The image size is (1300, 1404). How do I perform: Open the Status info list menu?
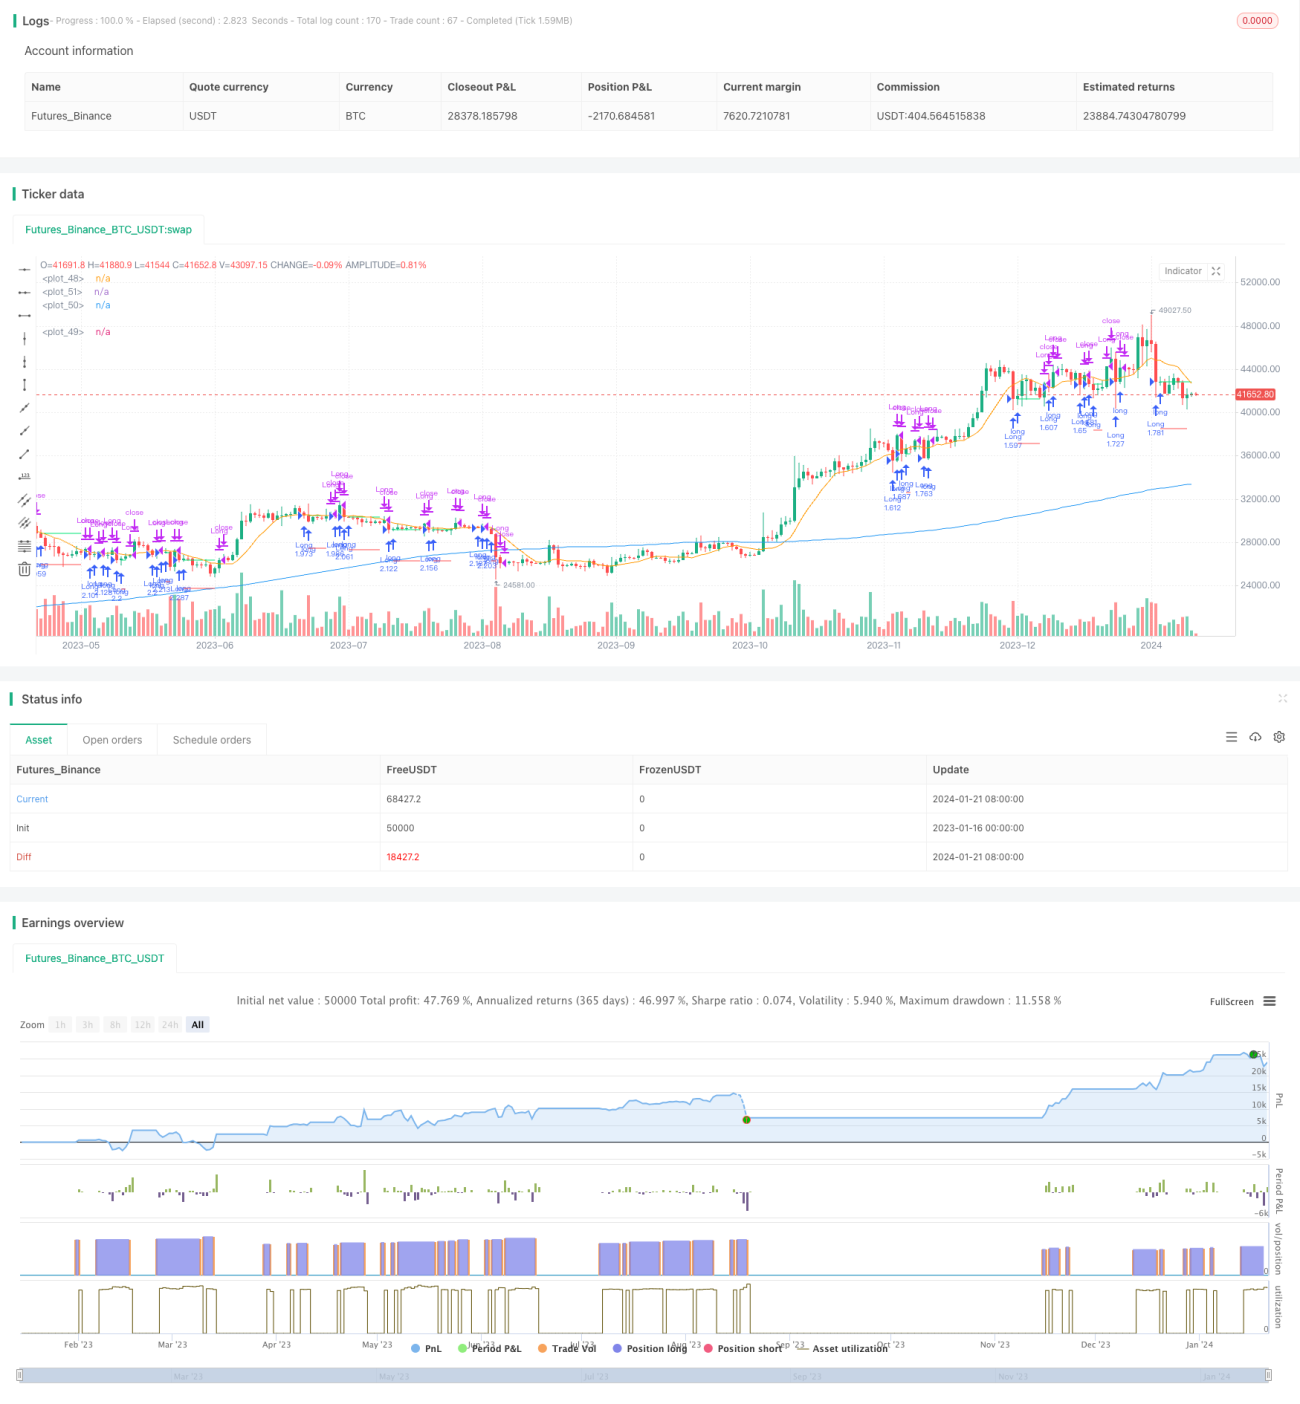[1231, 737]
